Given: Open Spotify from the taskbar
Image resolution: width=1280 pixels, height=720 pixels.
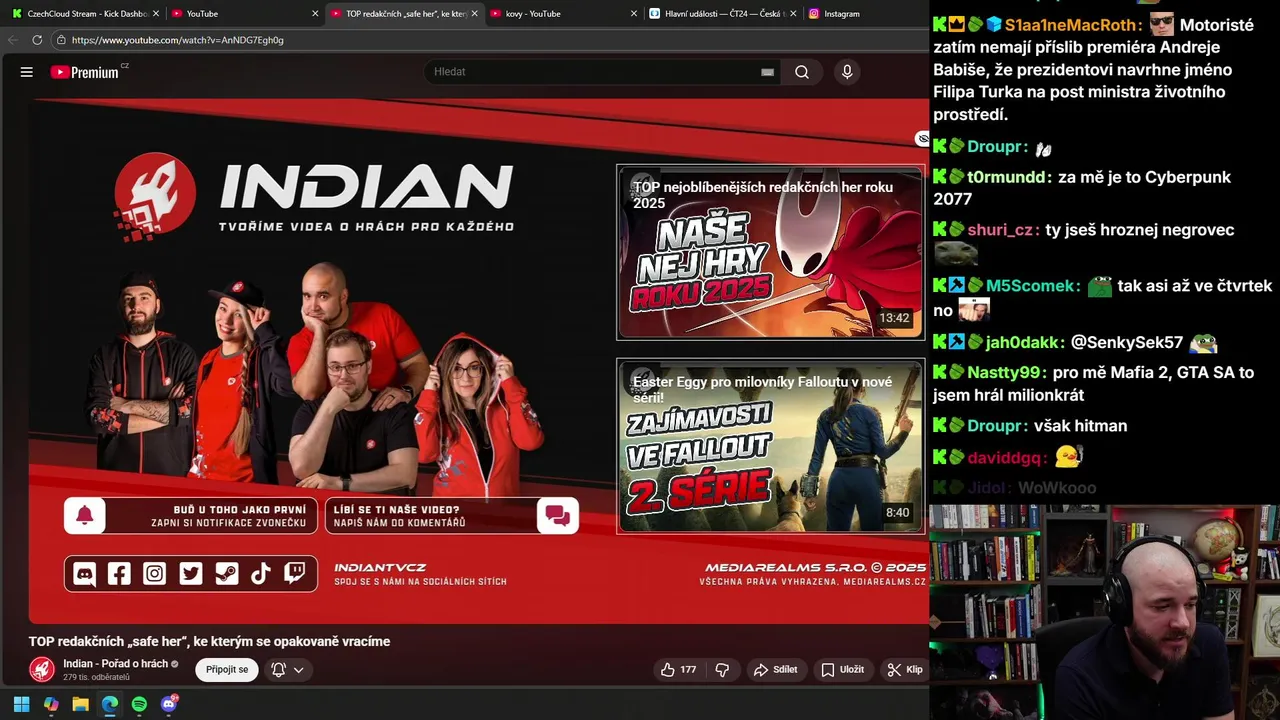Looking at the screenshot, I should pos(139,704).
